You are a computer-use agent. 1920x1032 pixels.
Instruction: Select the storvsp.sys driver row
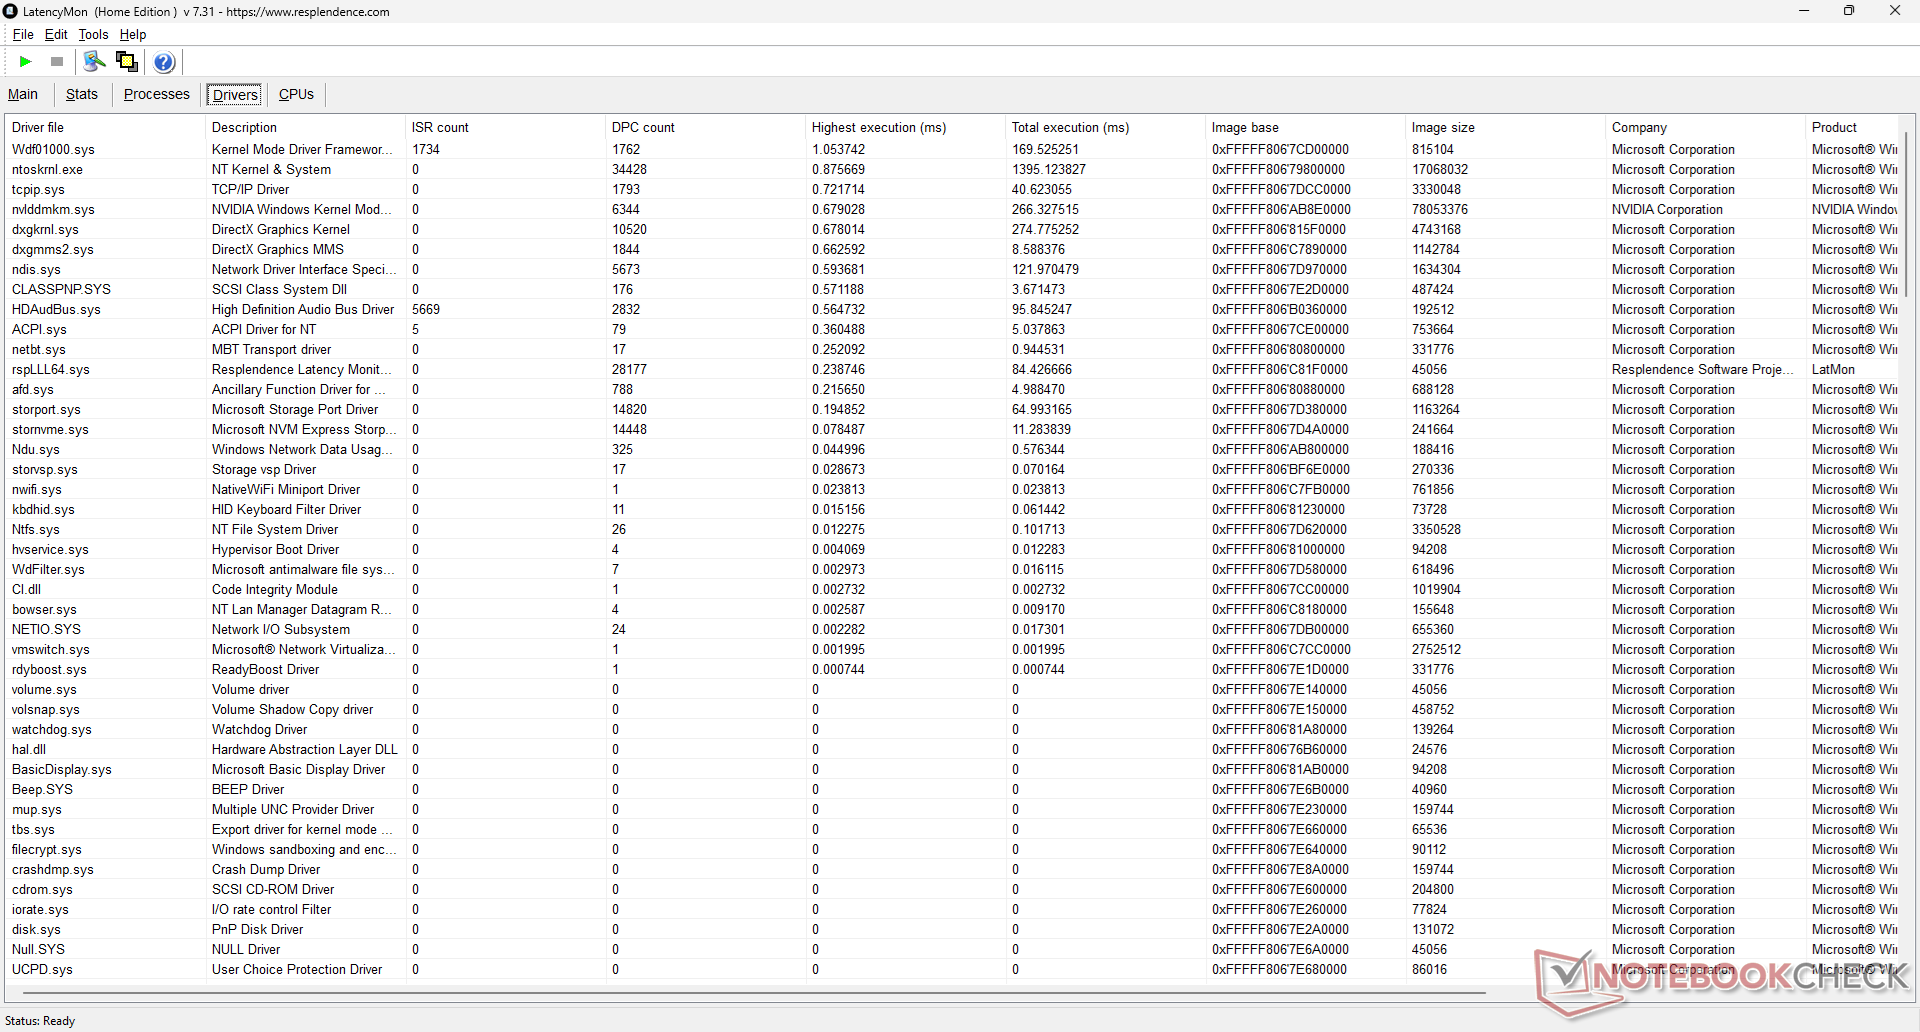pyautogui.click(x=952, y=469)
